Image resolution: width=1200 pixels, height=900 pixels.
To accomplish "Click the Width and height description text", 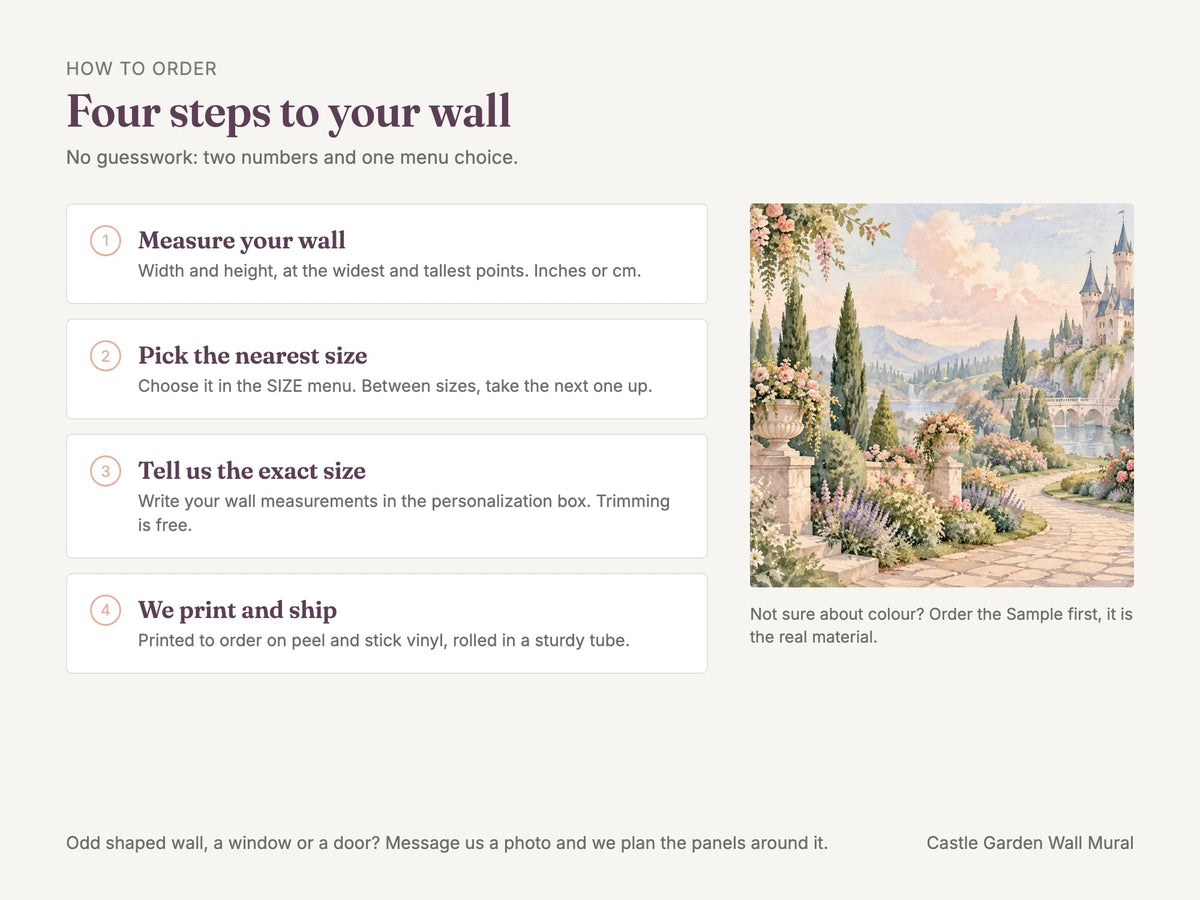I will click(x=390, y=271).
